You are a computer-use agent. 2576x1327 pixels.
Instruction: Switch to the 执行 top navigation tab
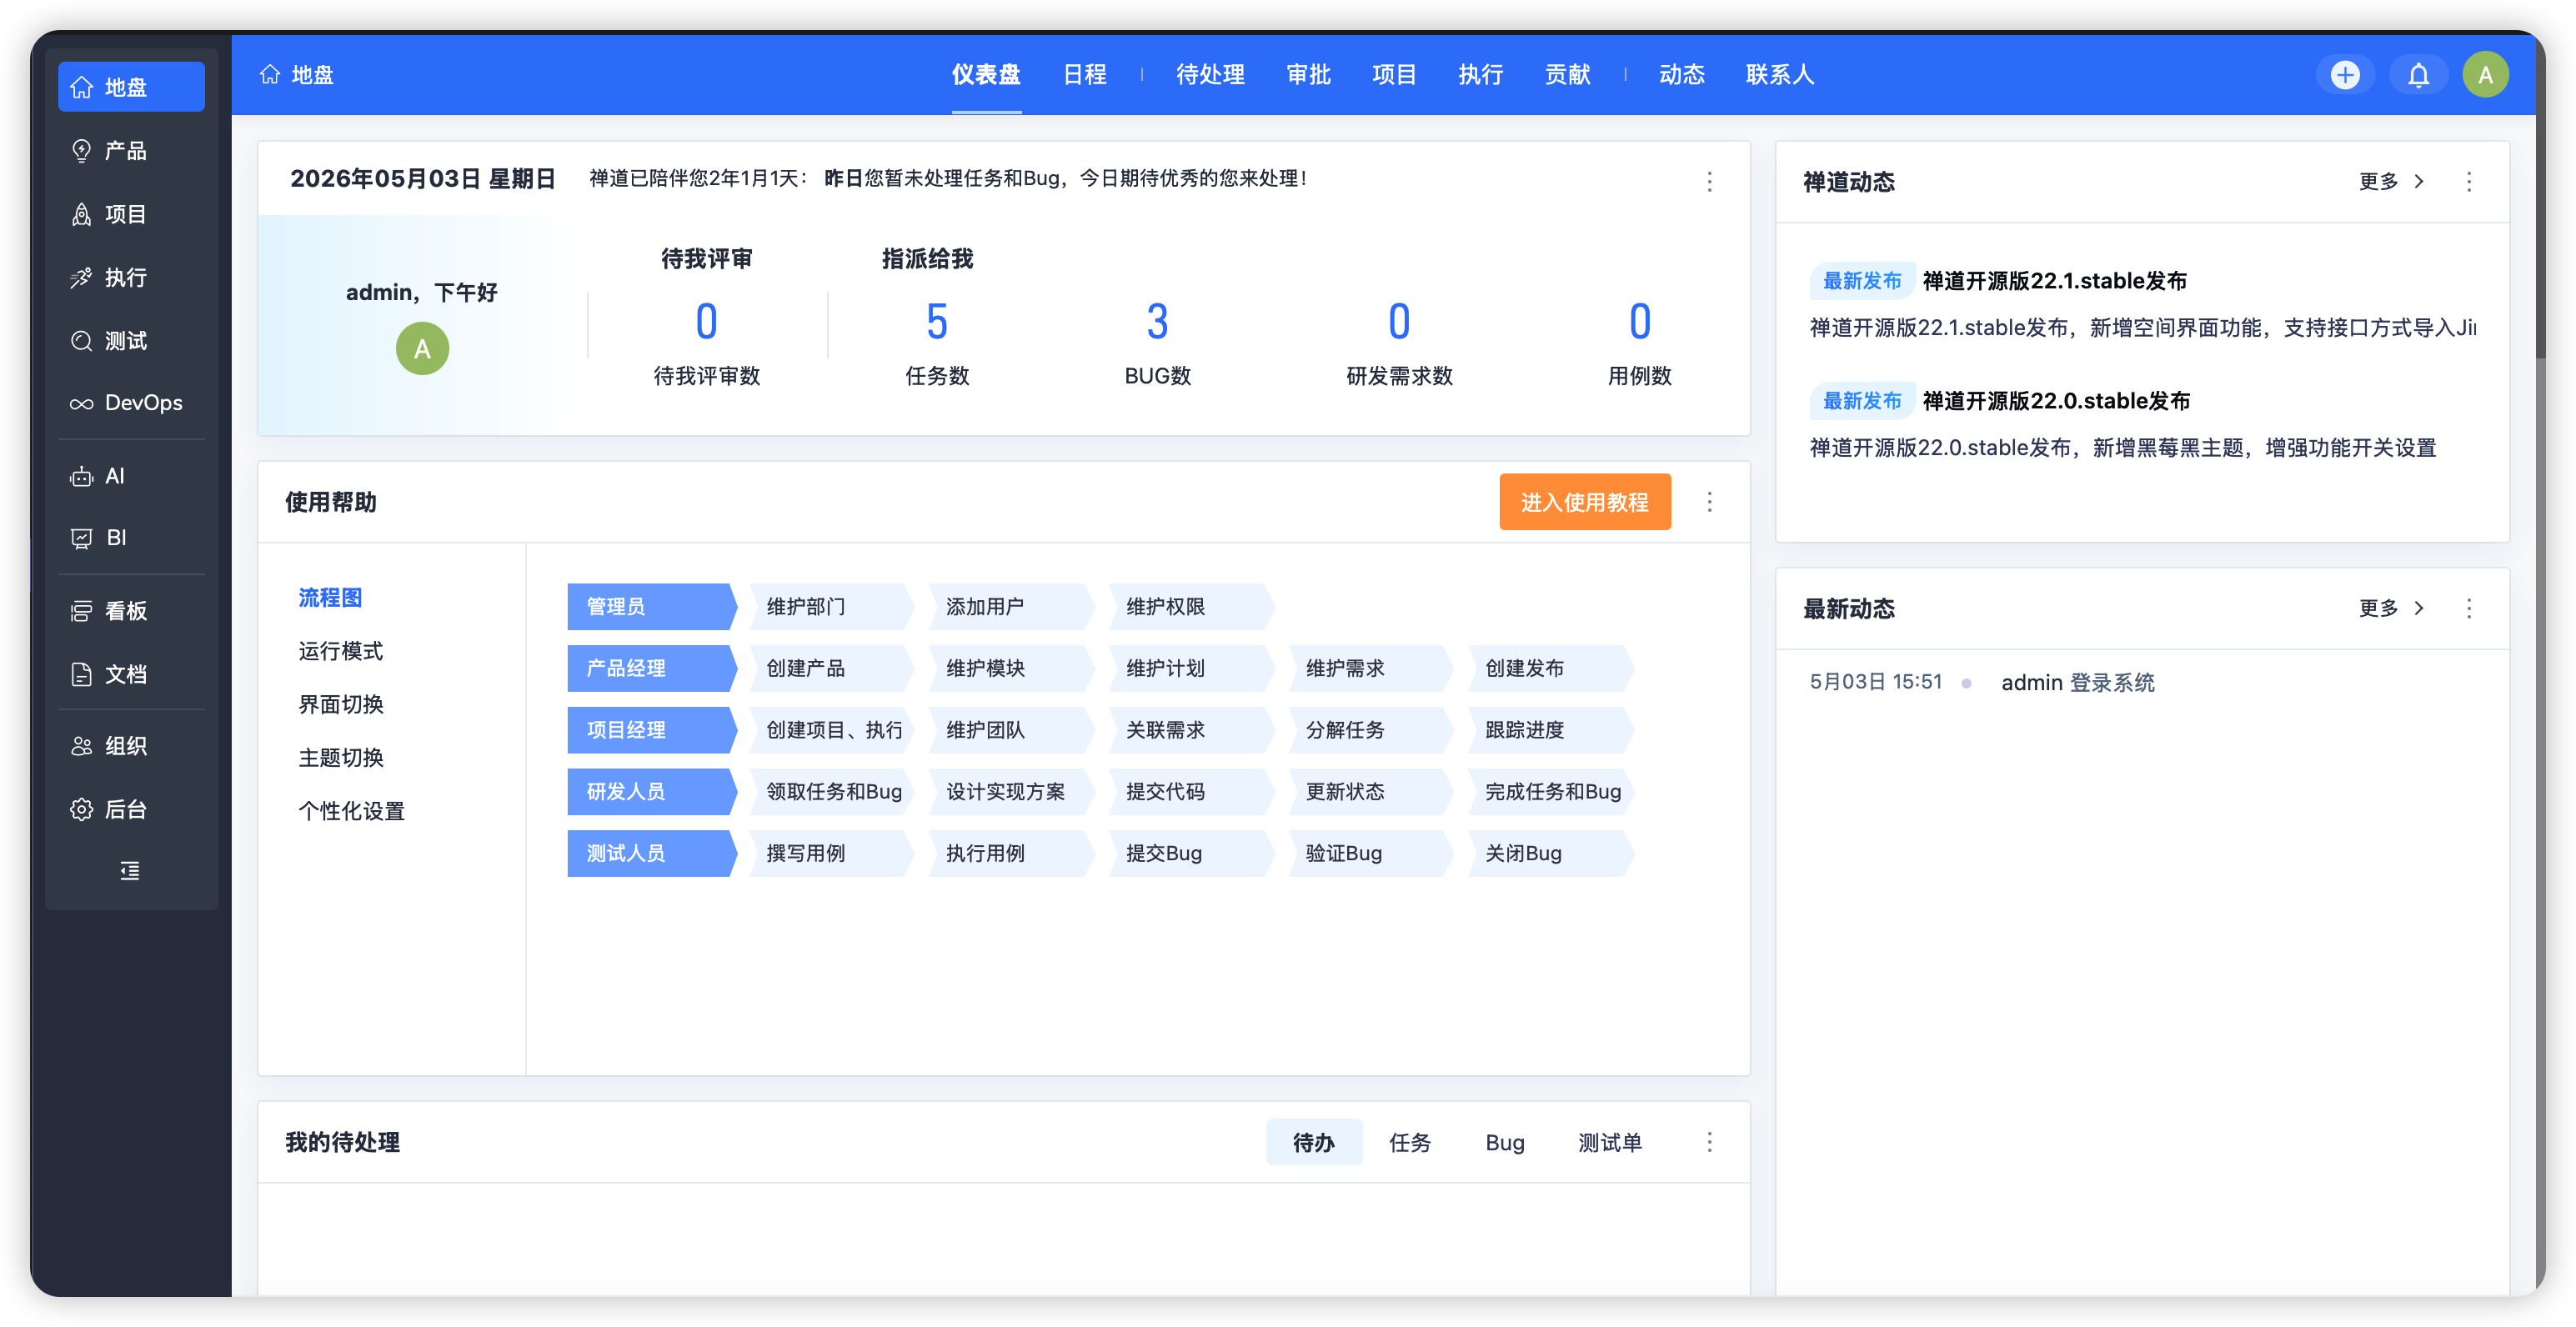tap(1480, 75)
